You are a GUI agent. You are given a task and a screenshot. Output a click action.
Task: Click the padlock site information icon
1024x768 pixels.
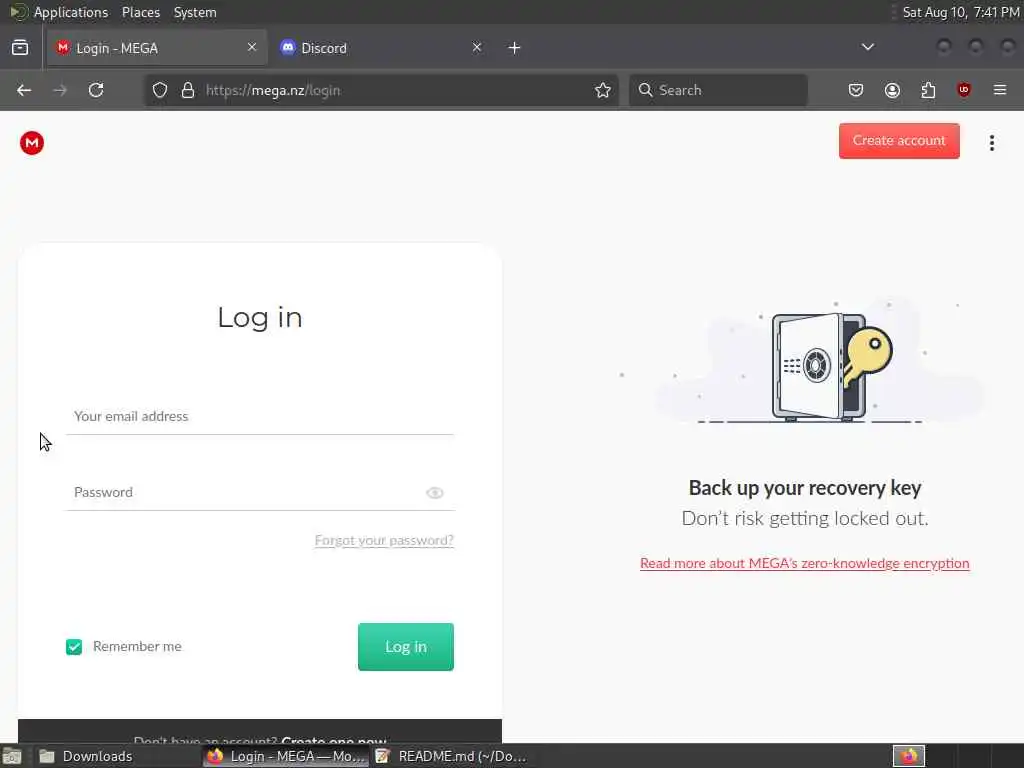[x=188, y=90]
